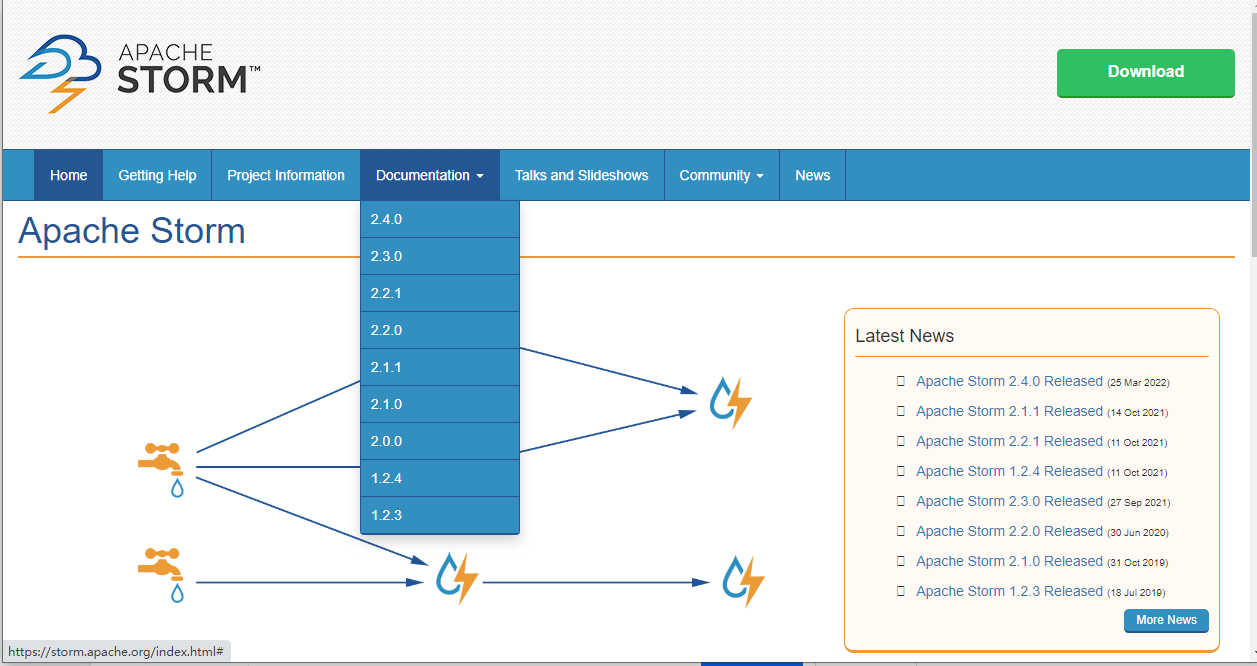1257x666 pixels.
Task: Open Talks and Slideshows page
Action: pos(582,175)
